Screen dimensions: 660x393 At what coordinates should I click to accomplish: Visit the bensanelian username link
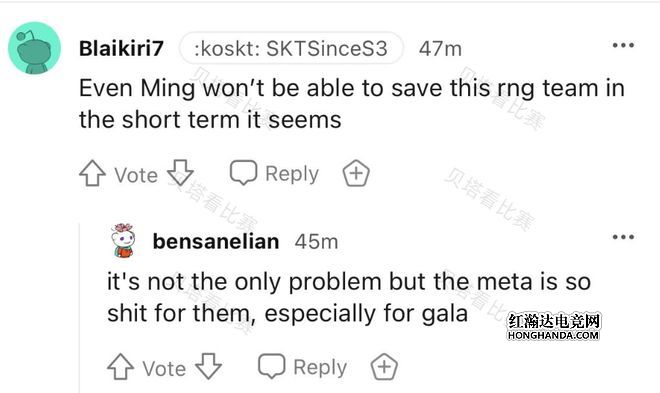216,242
